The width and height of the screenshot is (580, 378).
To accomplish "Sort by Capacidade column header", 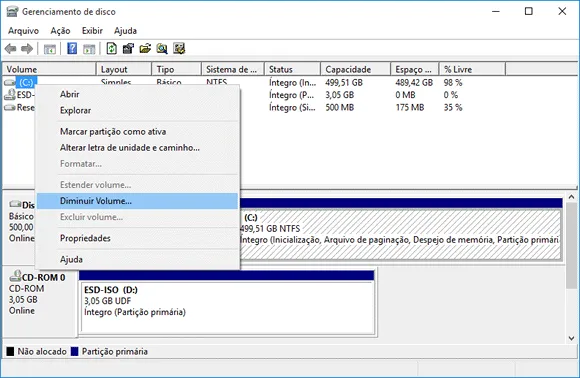I will point(355,69).
